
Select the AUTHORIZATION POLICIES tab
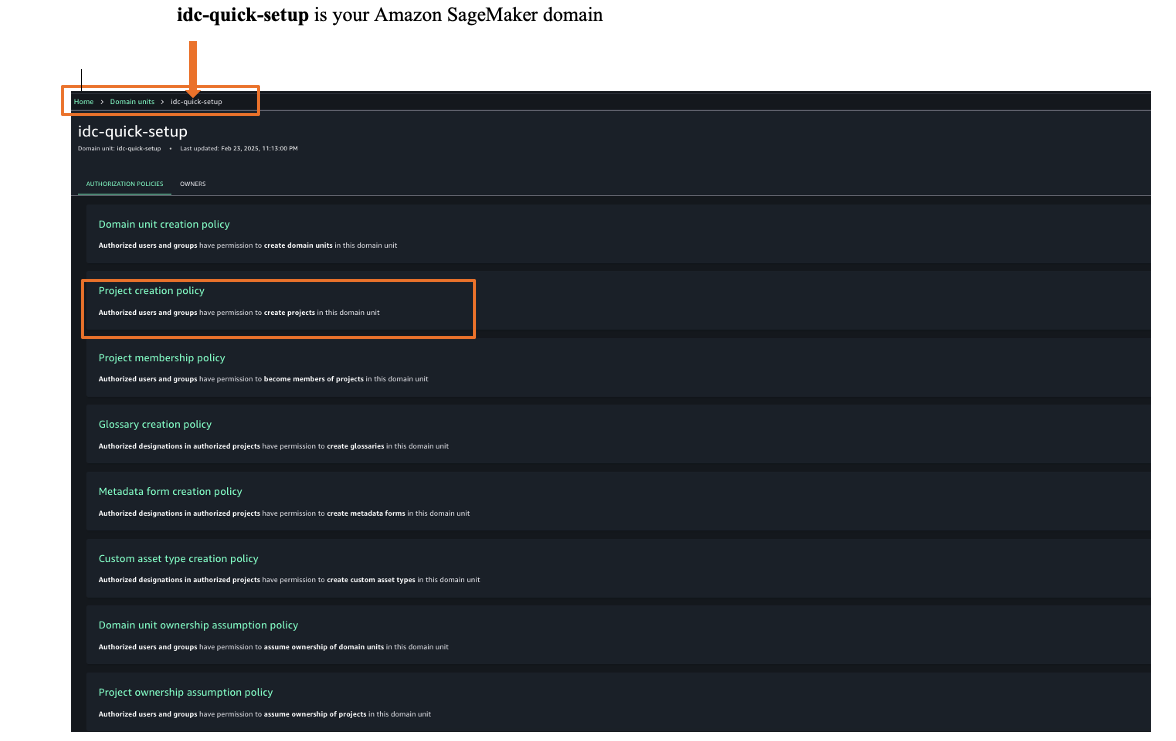[x=124, y=183]
